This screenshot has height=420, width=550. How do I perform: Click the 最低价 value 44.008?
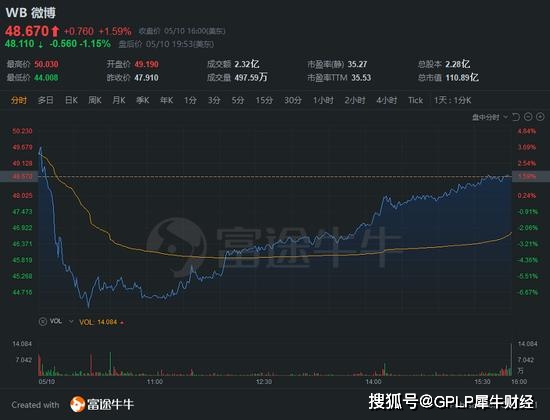click(46, 78)
